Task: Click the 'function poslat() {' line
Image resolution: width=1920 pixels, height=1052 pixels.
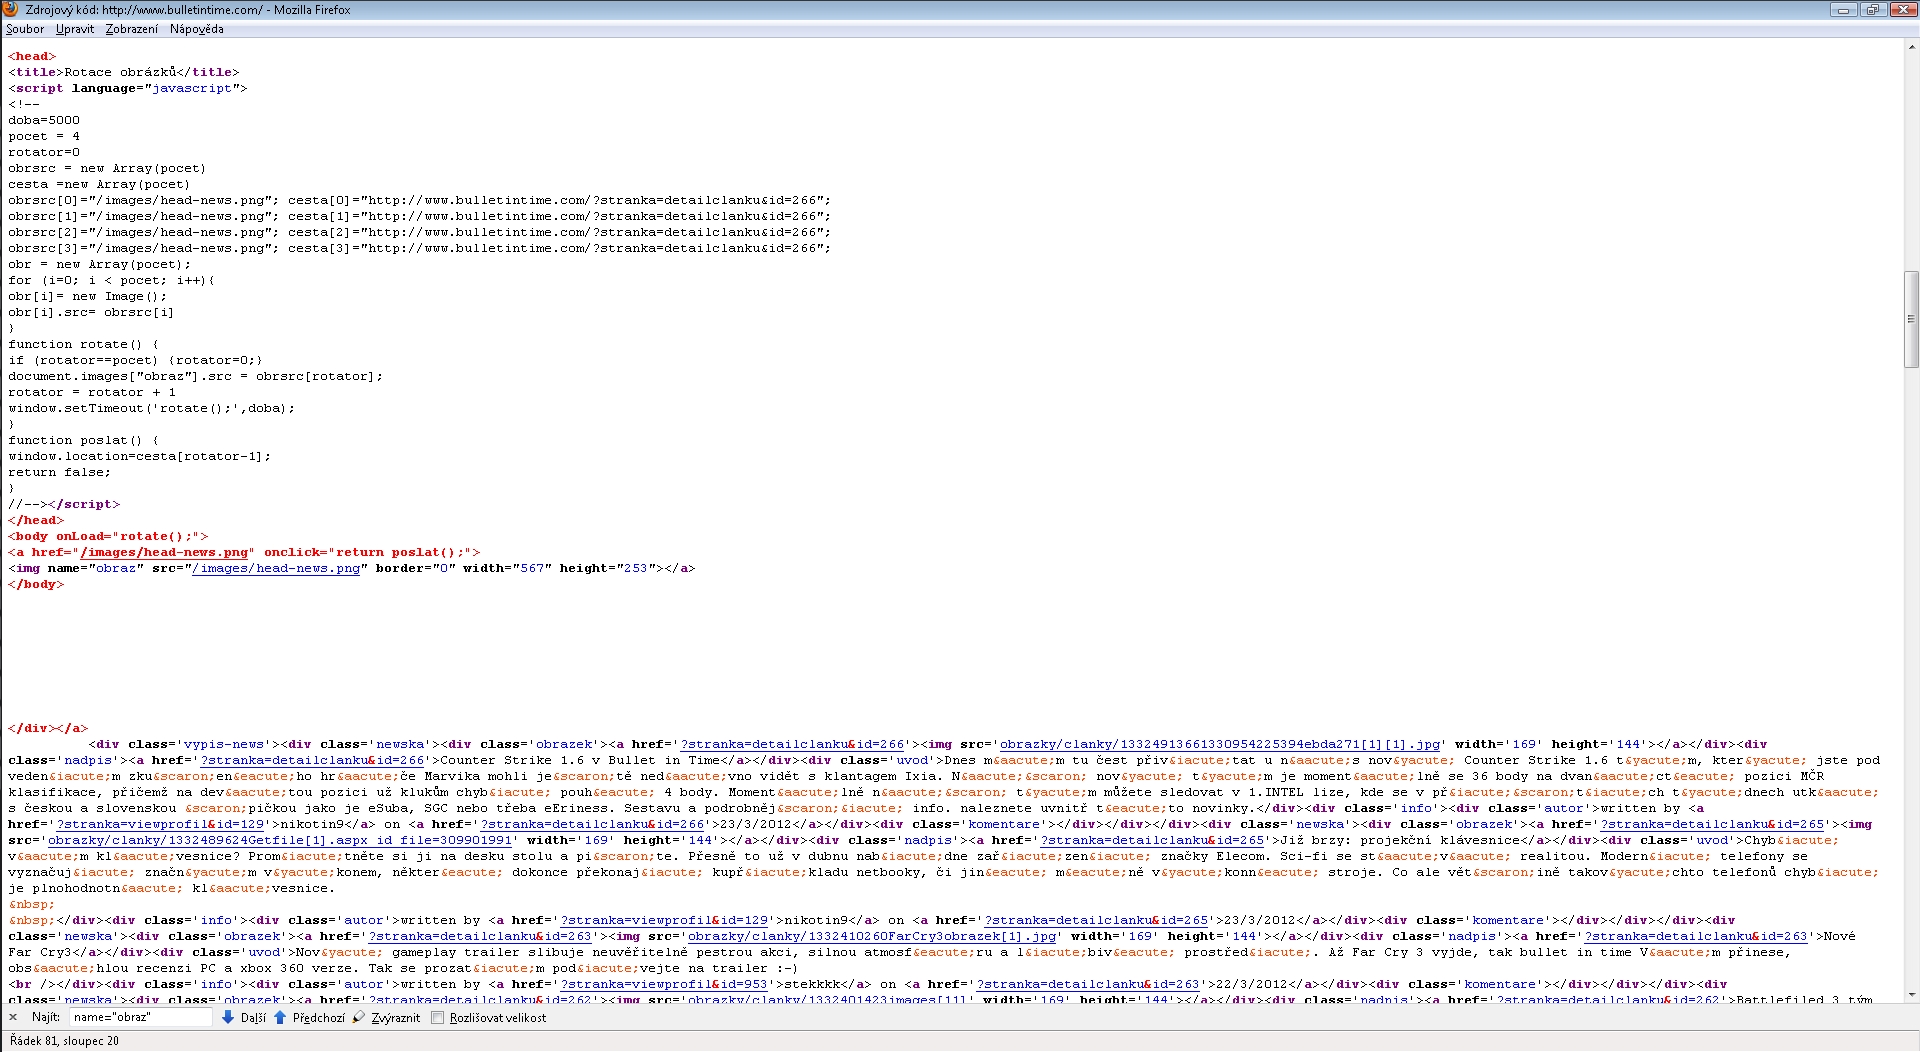Action: [84, 440]
